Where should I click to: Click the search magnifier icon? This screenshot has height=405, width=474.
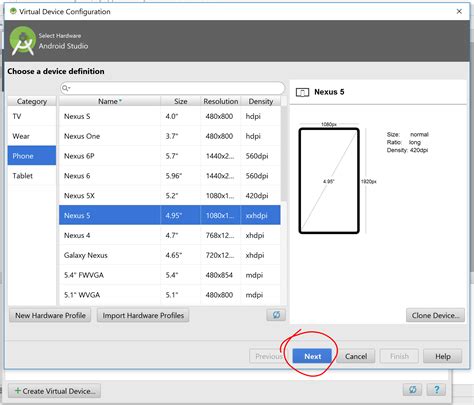tap(65, 88)
